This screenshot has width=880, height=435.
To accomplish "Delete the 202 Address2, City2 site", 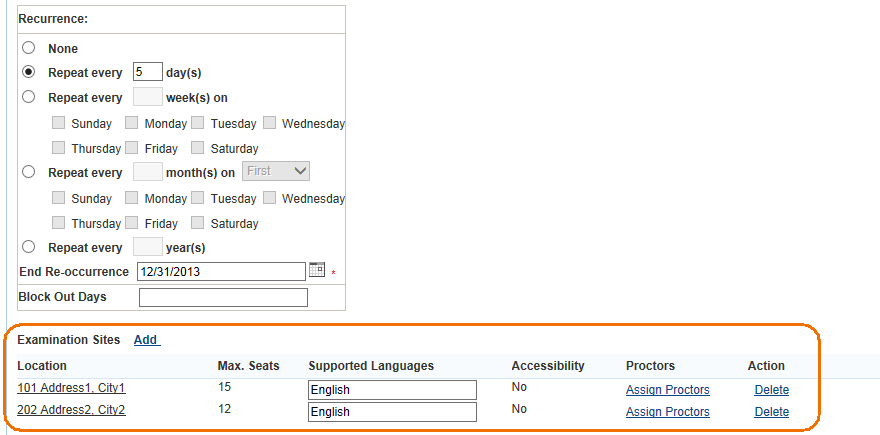I will 771,412.
